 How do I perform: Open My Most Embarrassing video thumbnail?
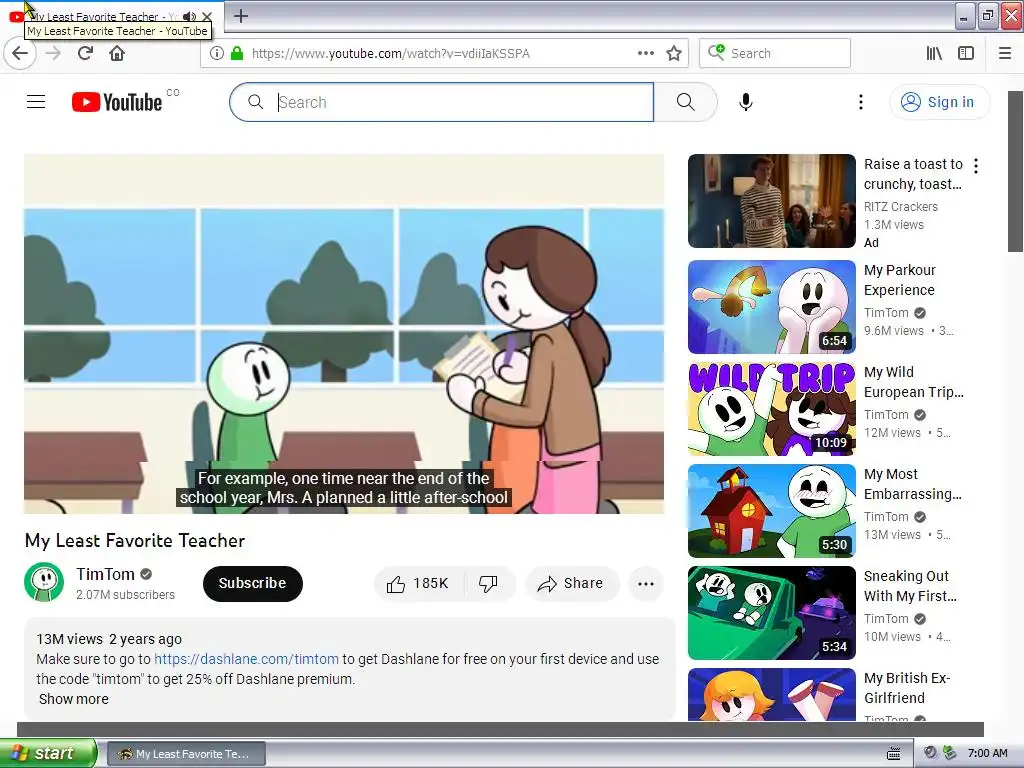point(771,511)
